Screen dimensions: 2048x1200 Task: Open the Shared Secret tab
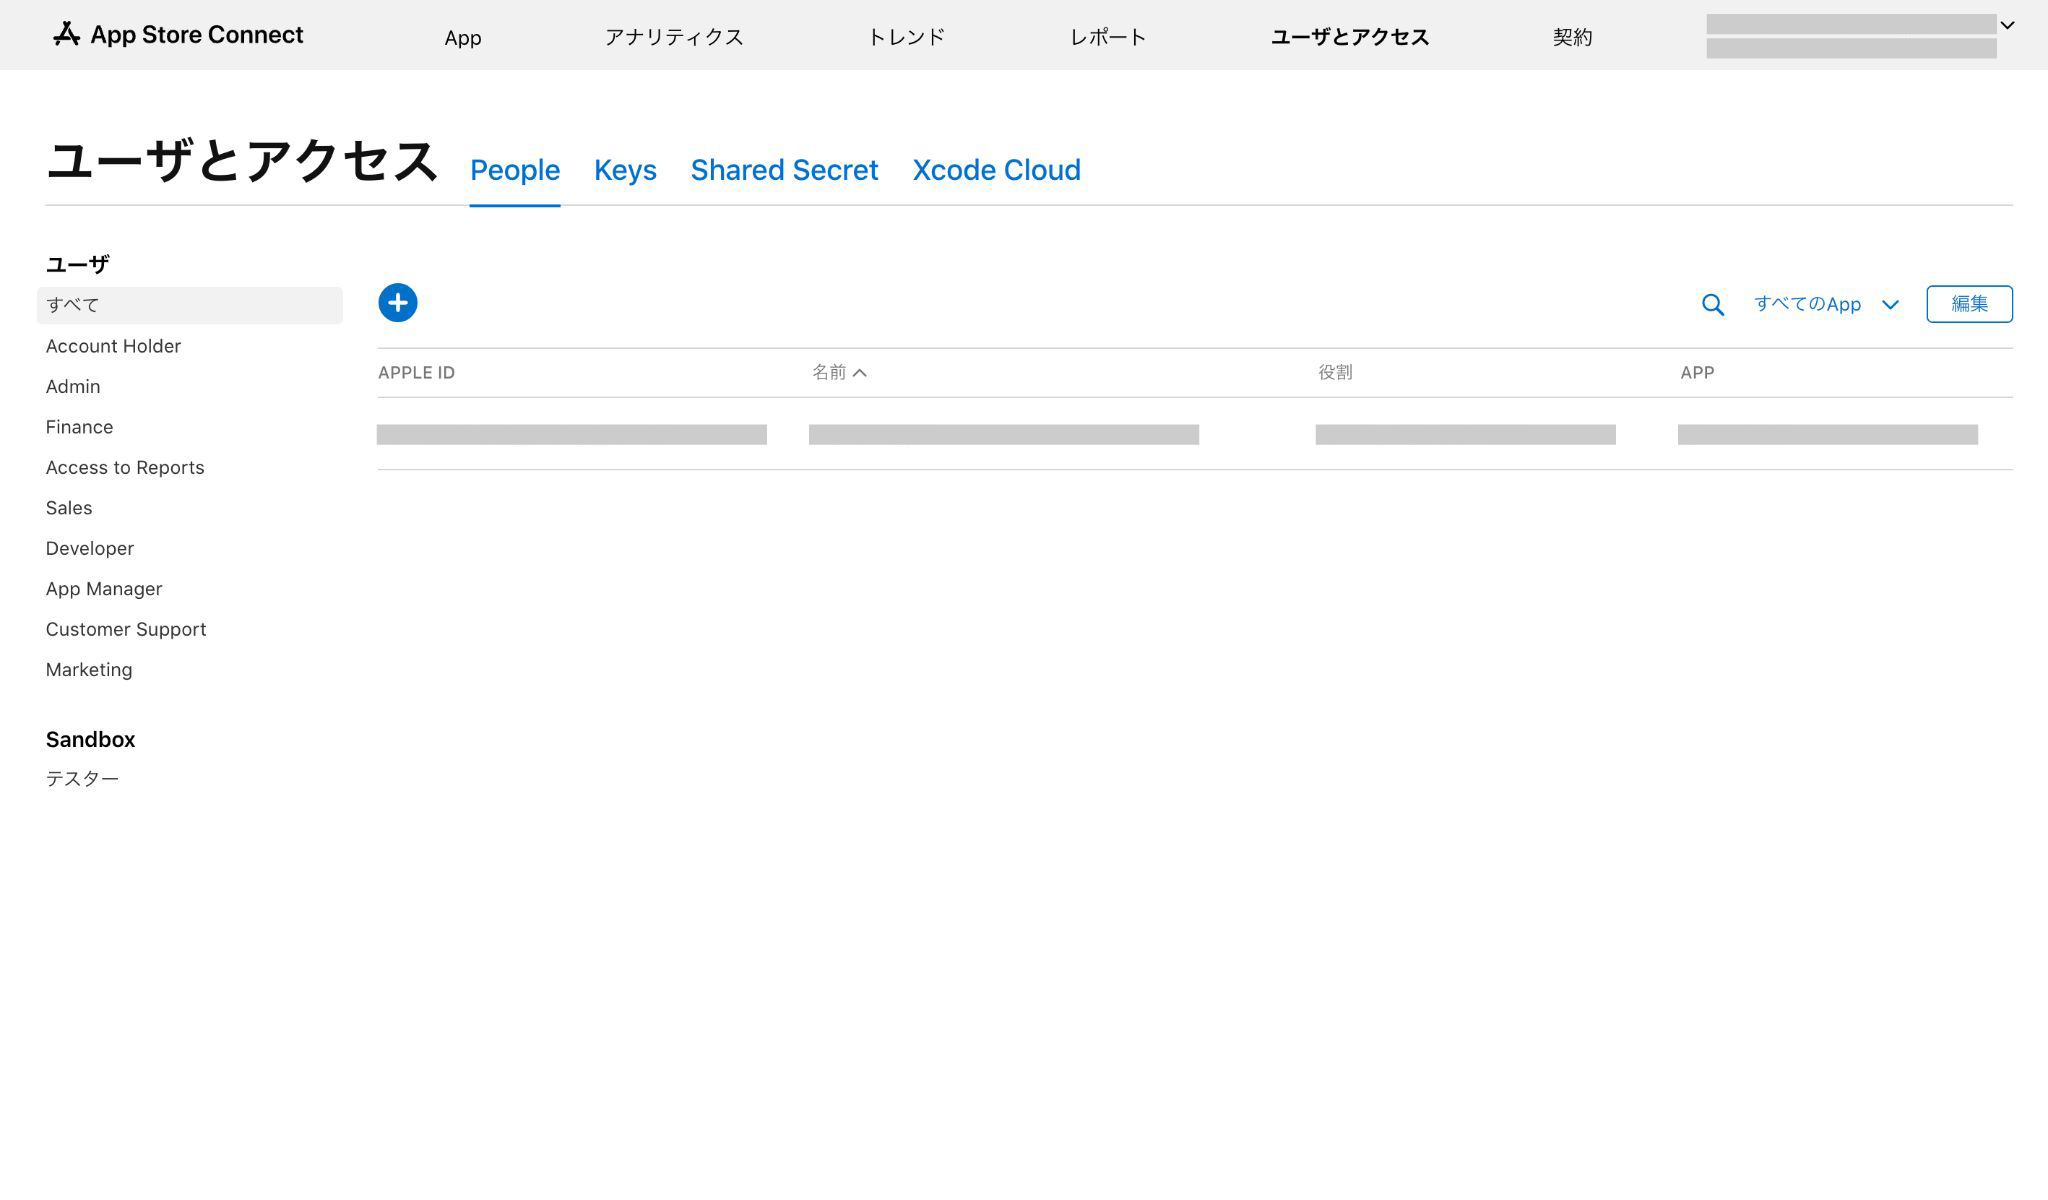pos(784,170)
